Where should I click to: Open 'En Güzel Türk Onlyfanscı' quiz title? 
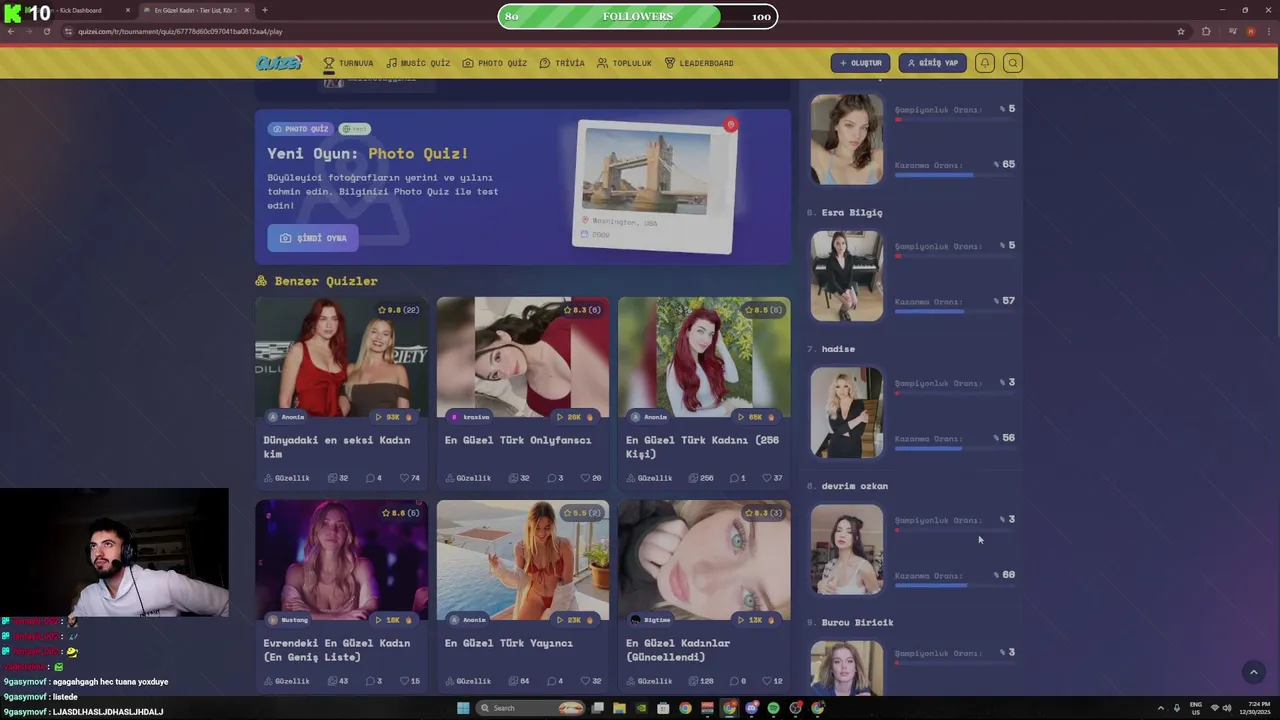coord(518,440)
